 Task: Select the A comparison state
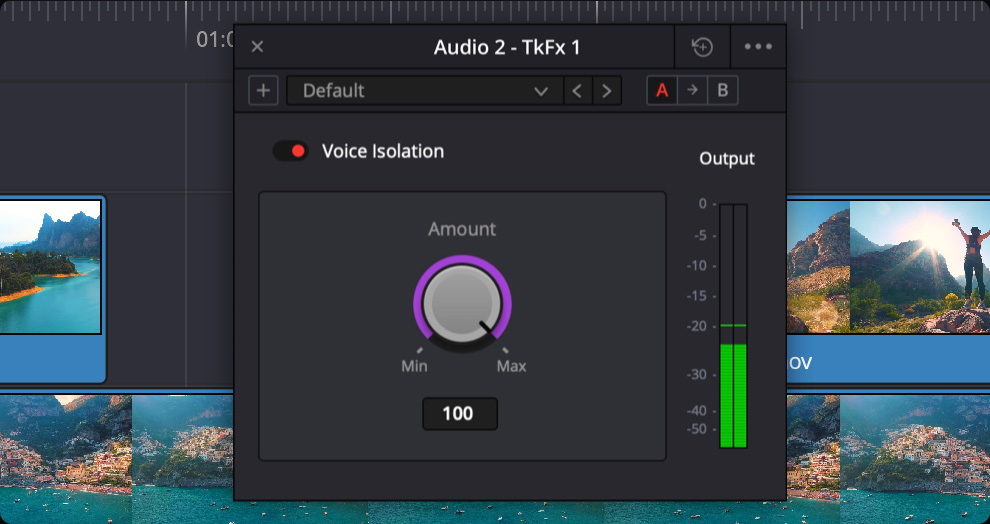click(661, 91)
